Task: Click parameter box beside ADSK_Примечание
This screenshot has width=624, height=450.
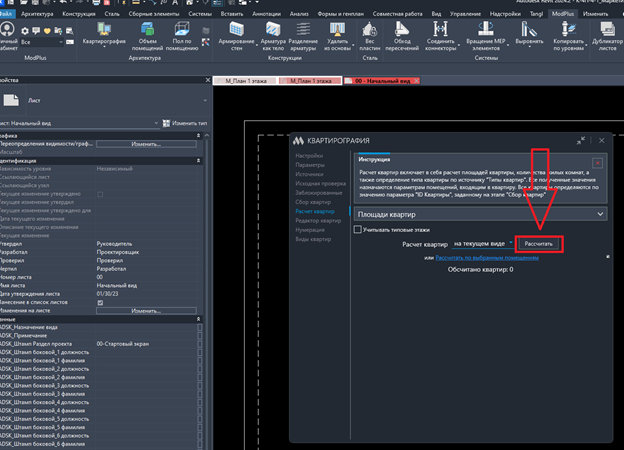Action: click(200, 336)
